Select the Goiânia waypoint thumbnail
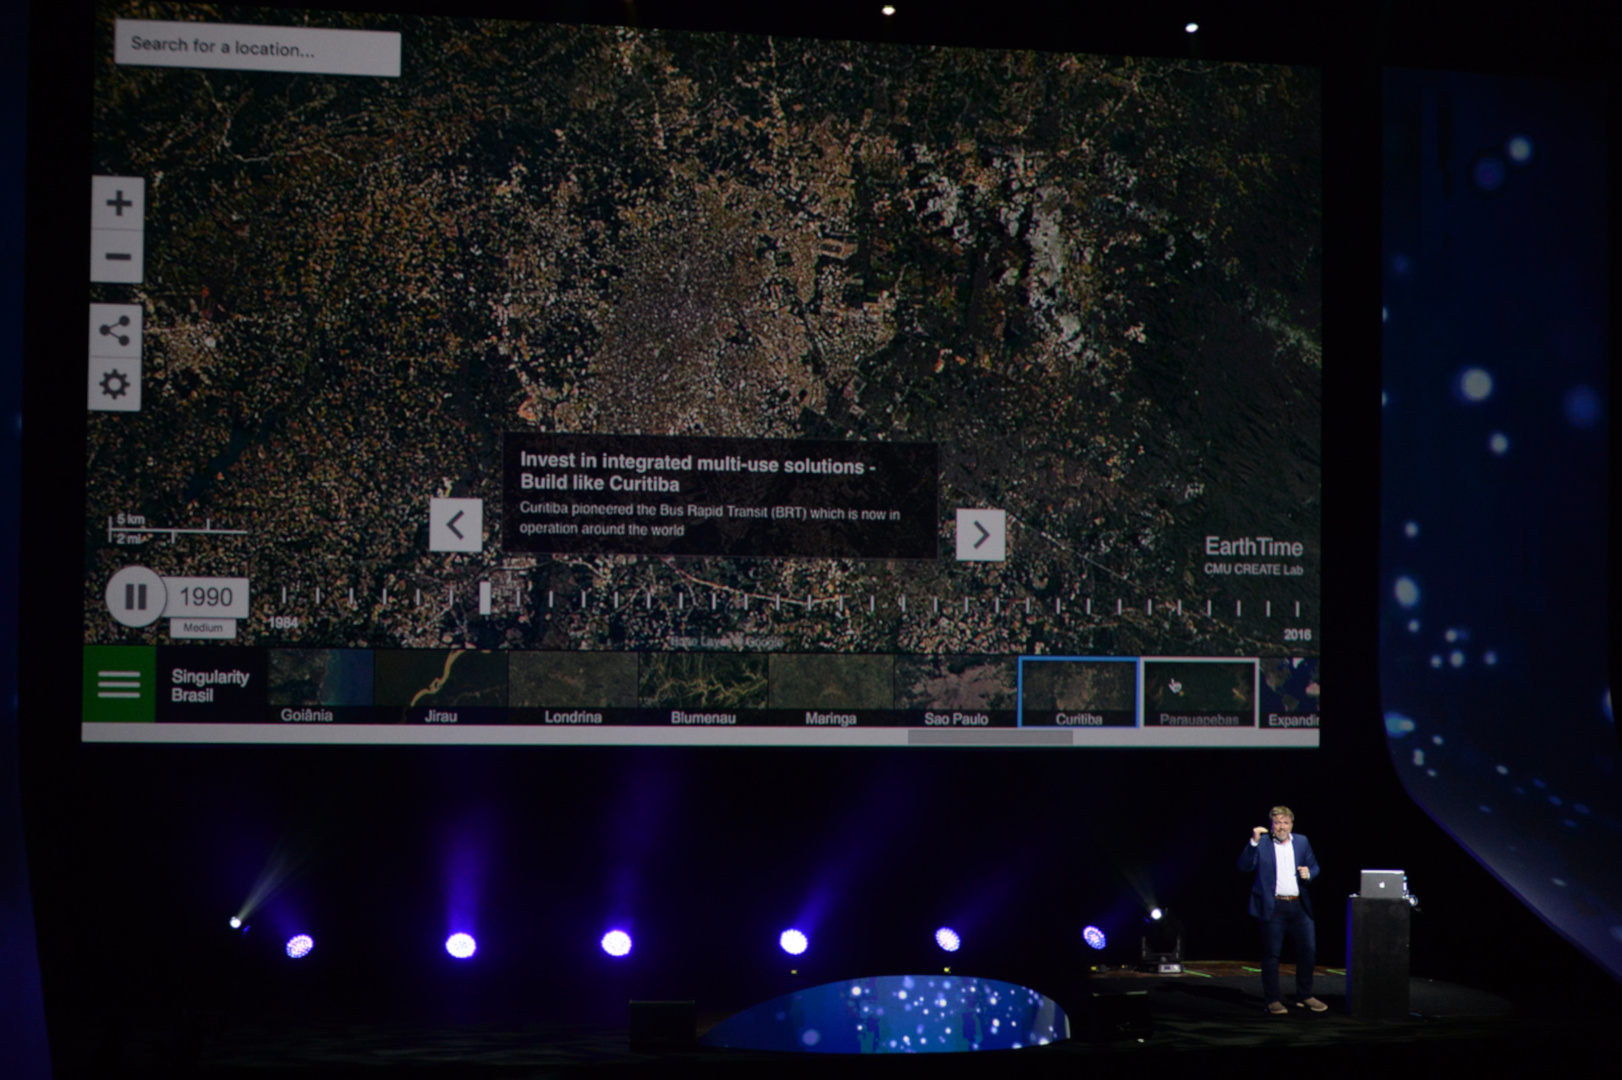This screenshot has height=1080, width=1622. (x=320, y=686)
